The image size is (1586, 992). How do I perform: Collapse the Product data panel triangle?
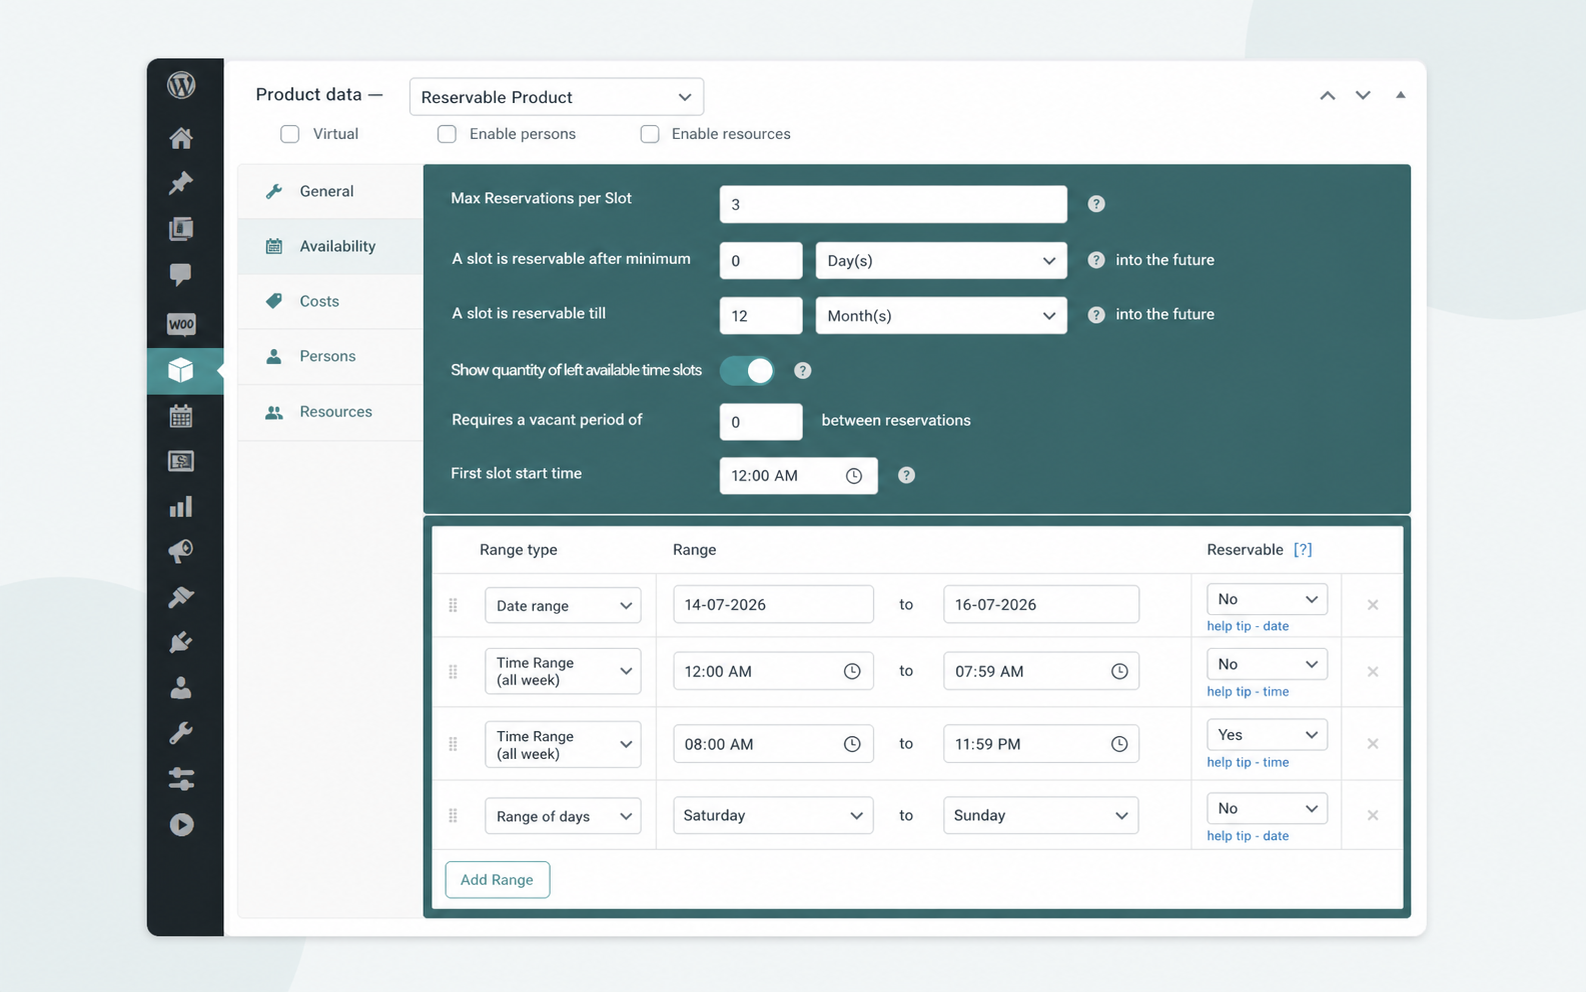(x=1400, y=95)
